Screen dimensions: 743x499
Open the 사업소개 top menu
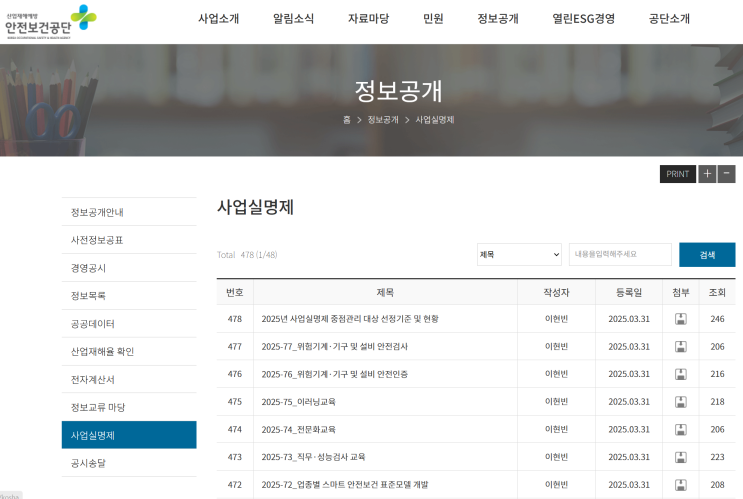[x=218, y=18]
